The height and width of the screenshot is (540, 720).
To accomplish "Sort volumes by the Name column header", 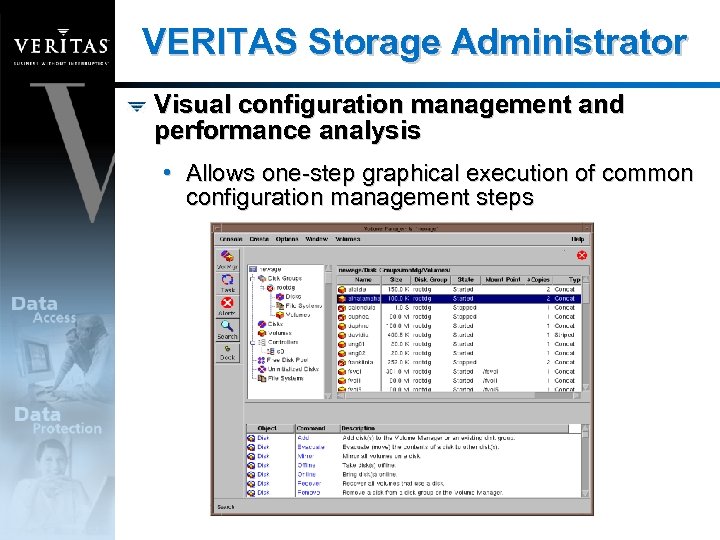I will 360,280.
